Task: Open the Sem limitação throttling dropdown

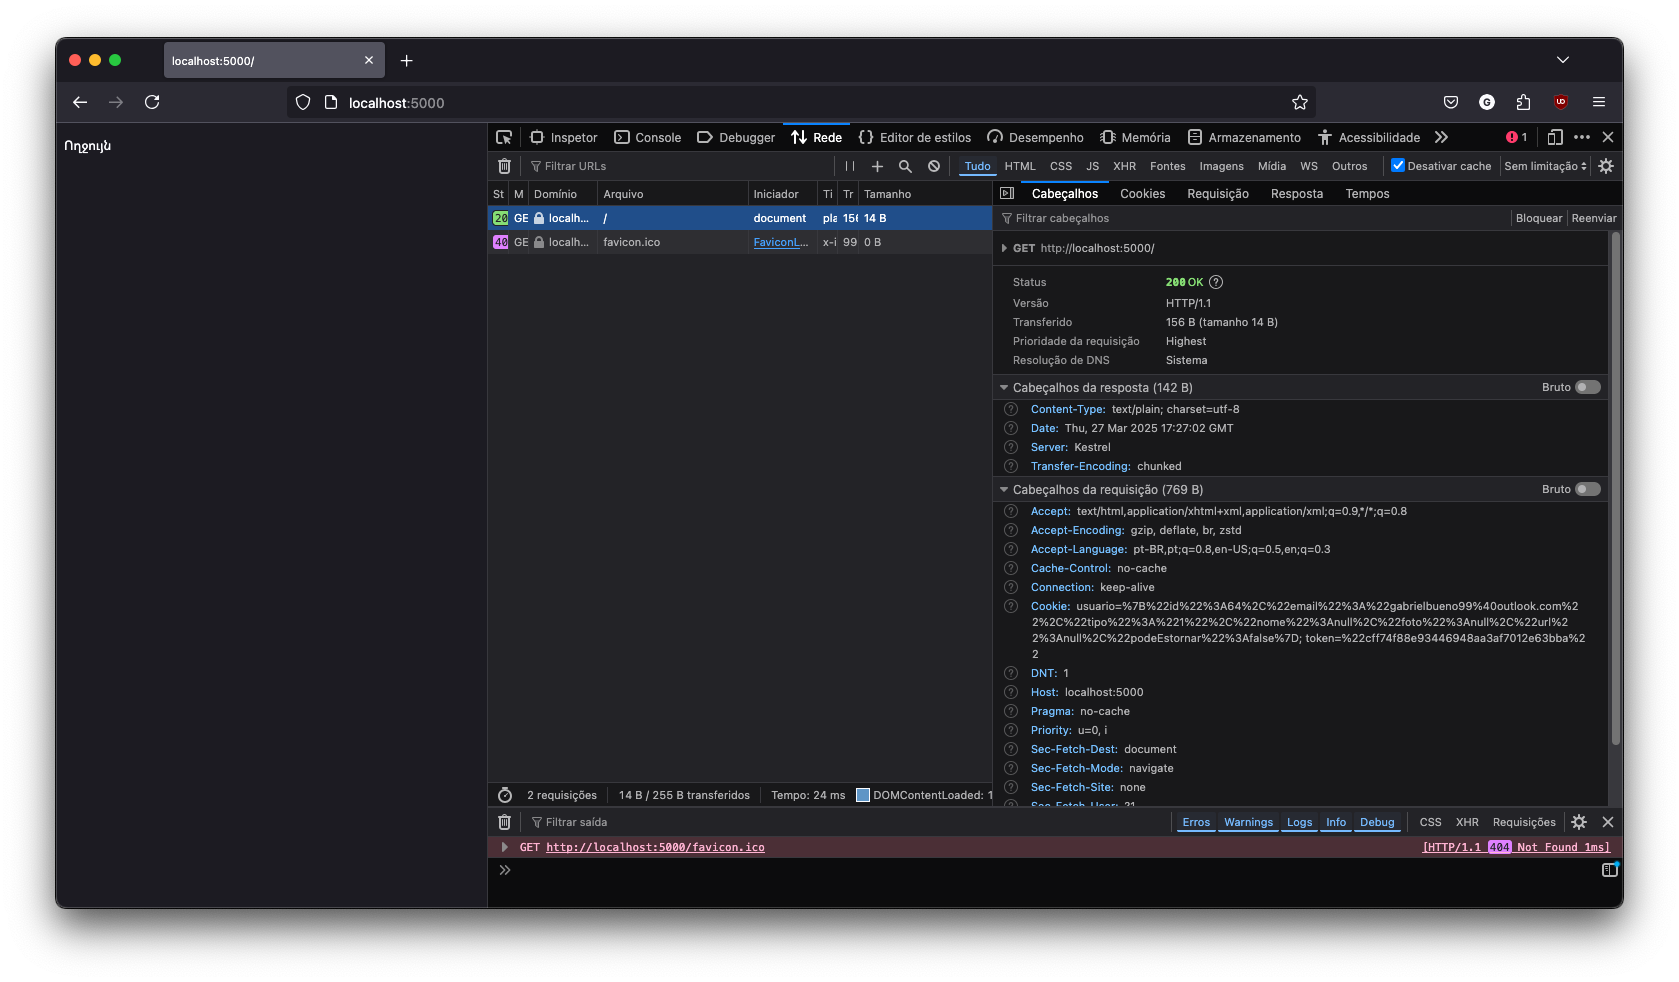Action: (1545, 167)
